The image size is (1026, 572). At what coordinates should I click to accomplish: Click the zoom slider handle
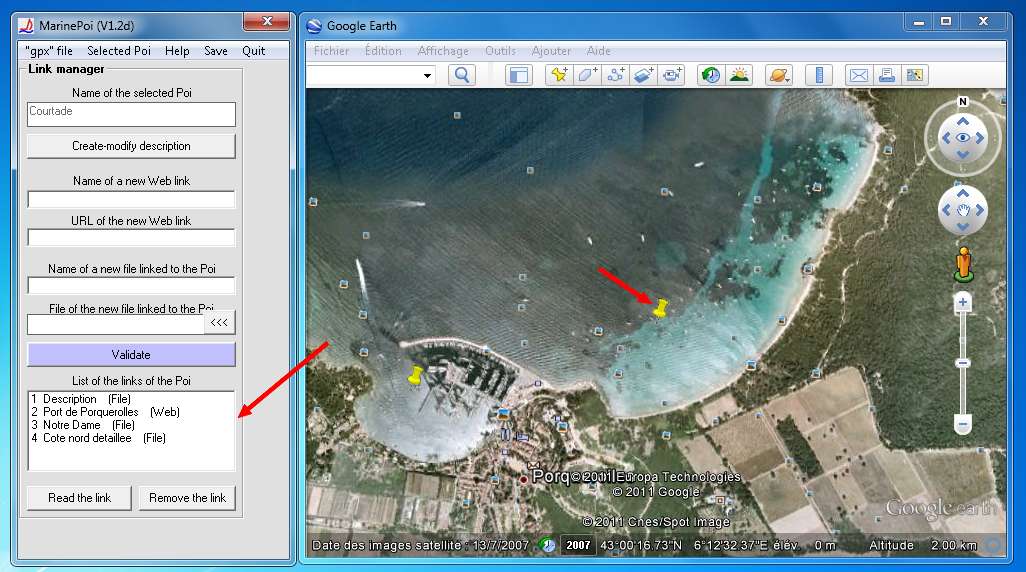(x=963, y=363)
